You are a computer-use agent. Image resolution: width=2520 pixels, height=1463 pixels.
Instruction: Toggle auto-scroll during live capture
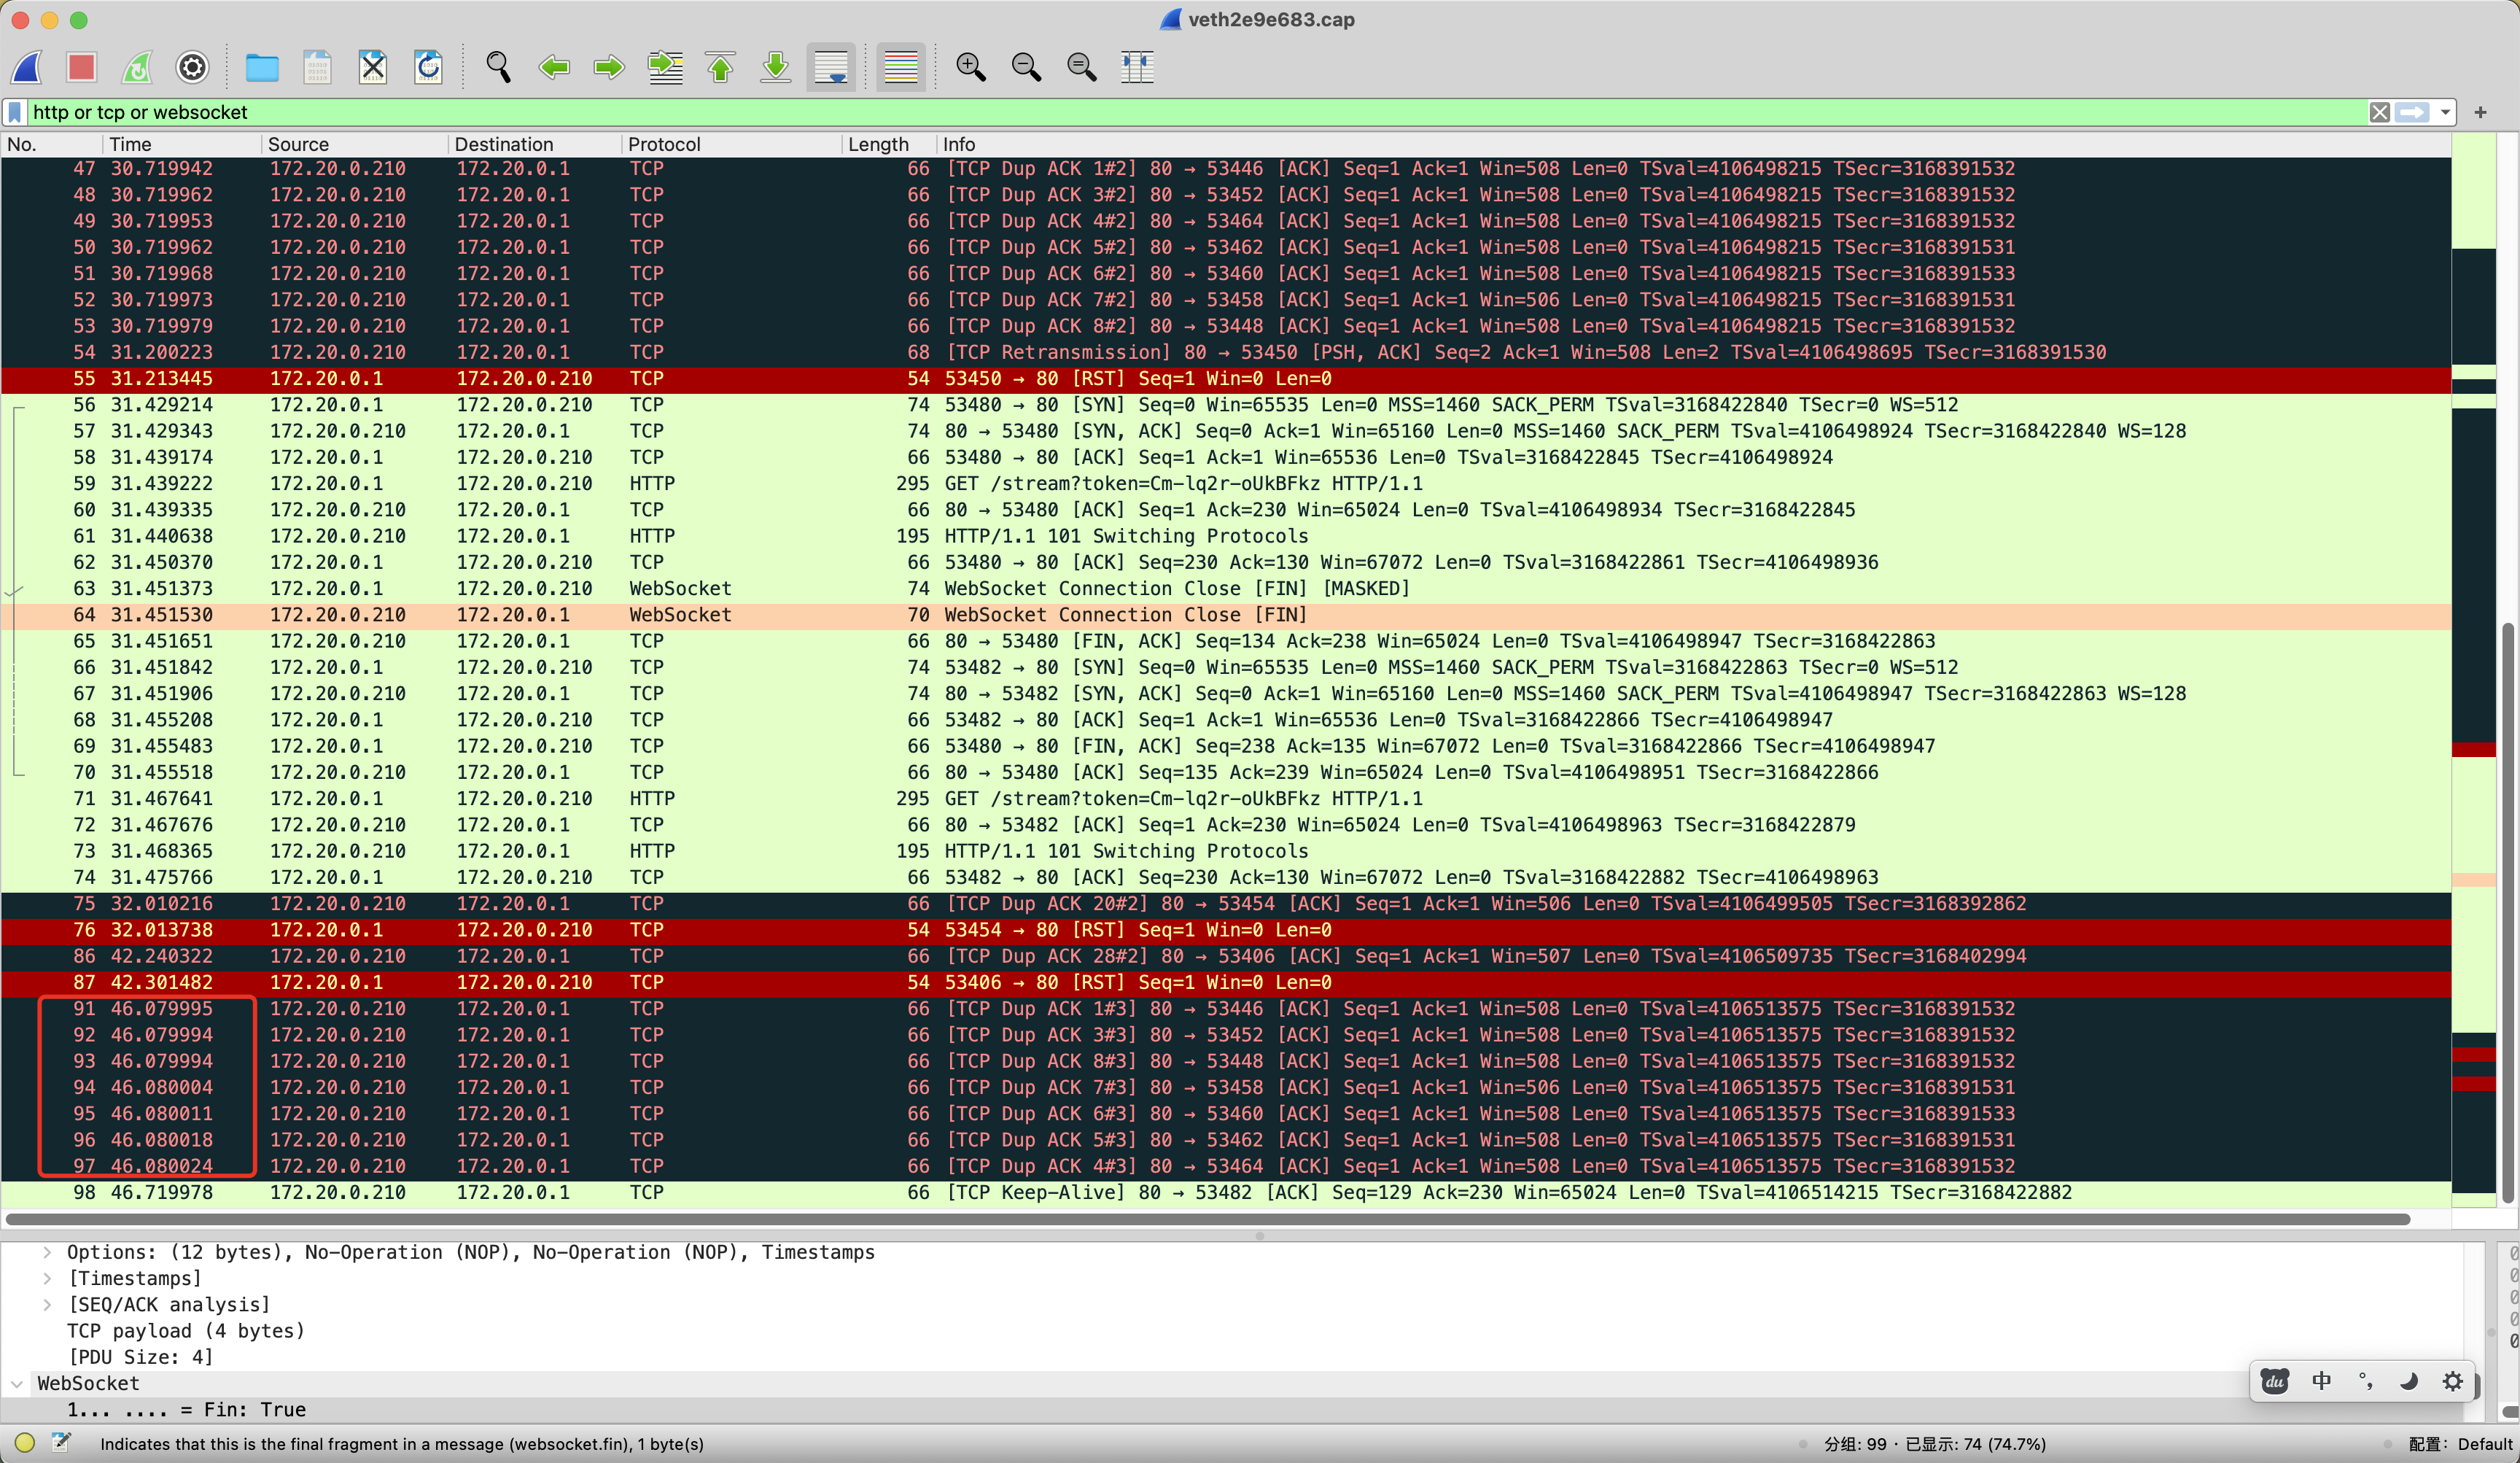pyautogui.click(x=831, y=67)
